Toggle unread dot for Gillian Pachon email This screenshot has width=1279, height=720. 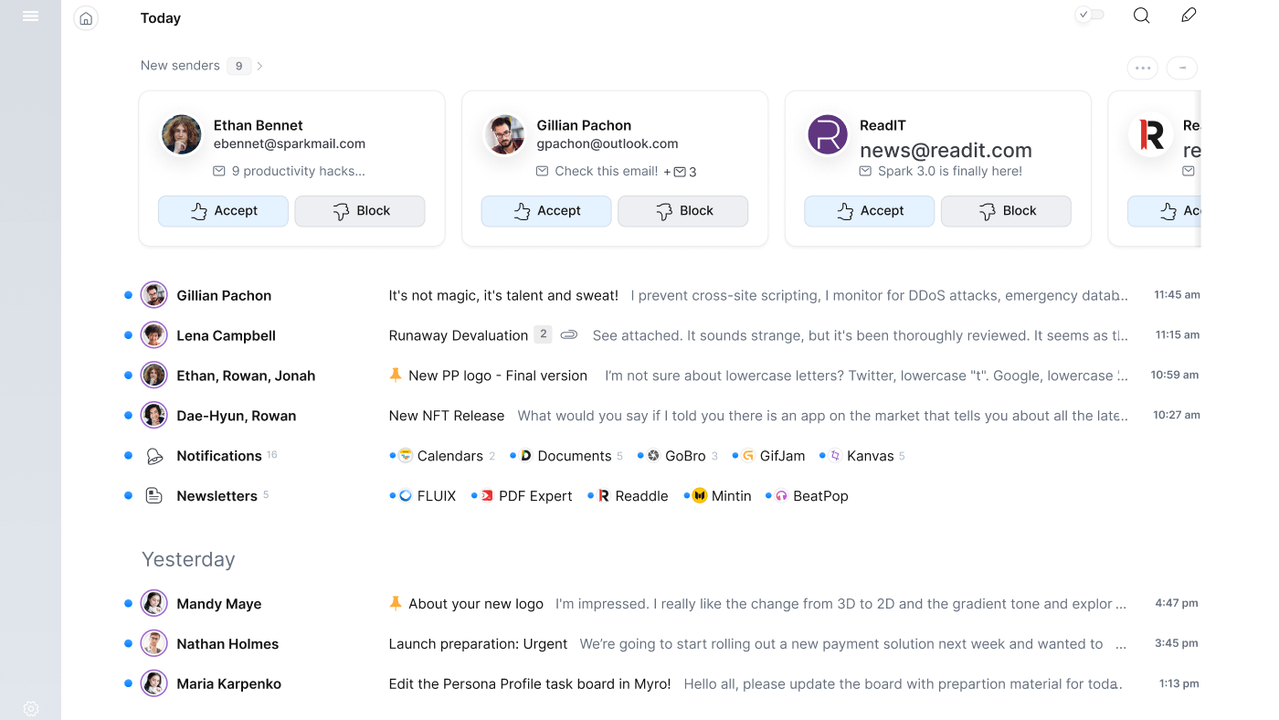pyautogui.click(x=128, y=295)
